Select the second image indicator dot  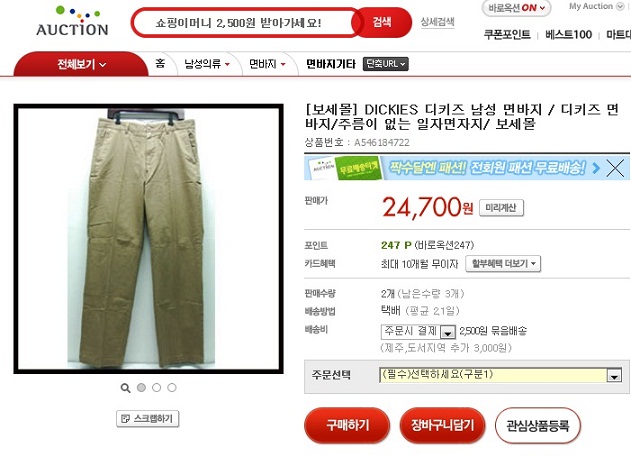pyautogui.click(x=157, y=387)
